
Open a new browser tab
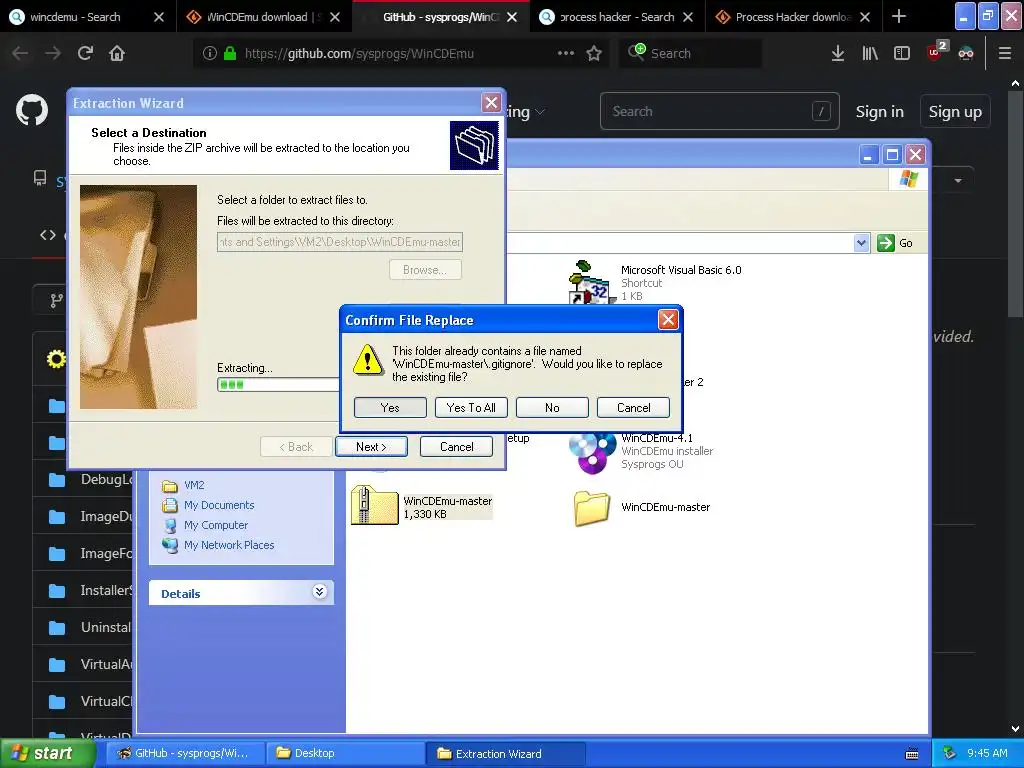pos(899,16)
